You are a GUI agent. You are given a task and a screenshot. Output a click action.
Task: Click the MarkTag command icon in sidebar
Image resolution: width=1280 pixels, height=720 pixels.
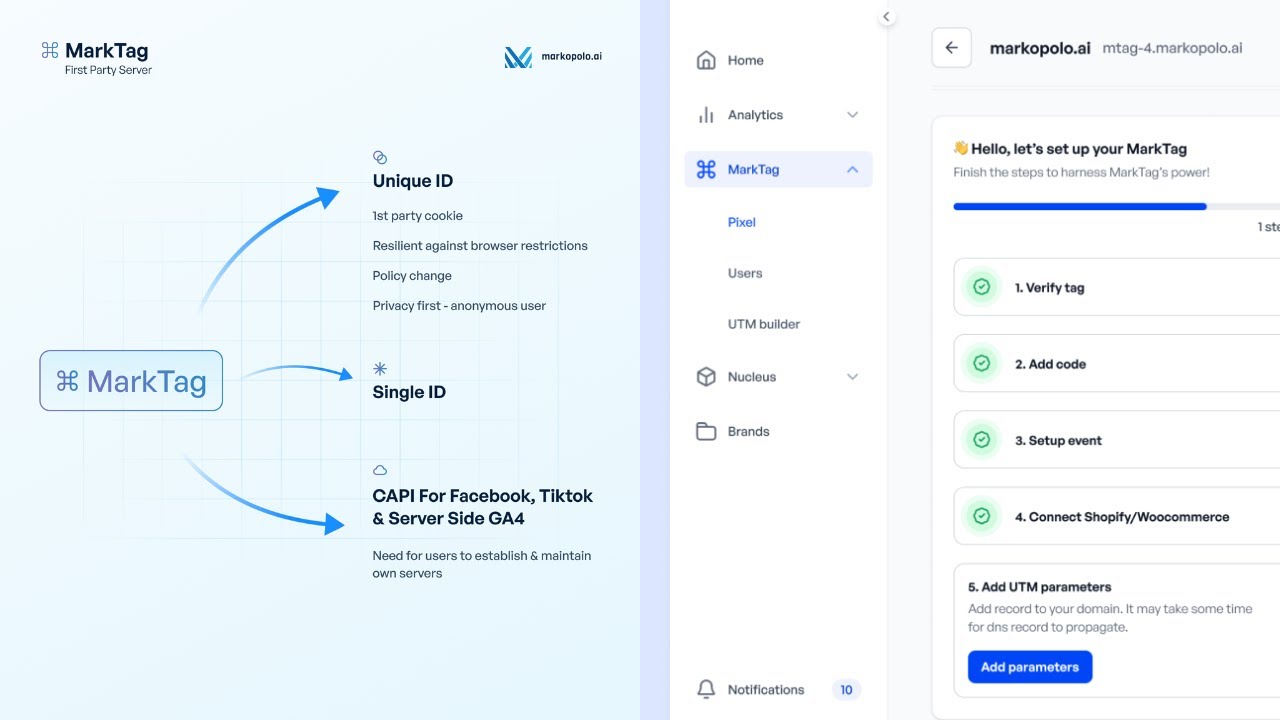point(706,169)
